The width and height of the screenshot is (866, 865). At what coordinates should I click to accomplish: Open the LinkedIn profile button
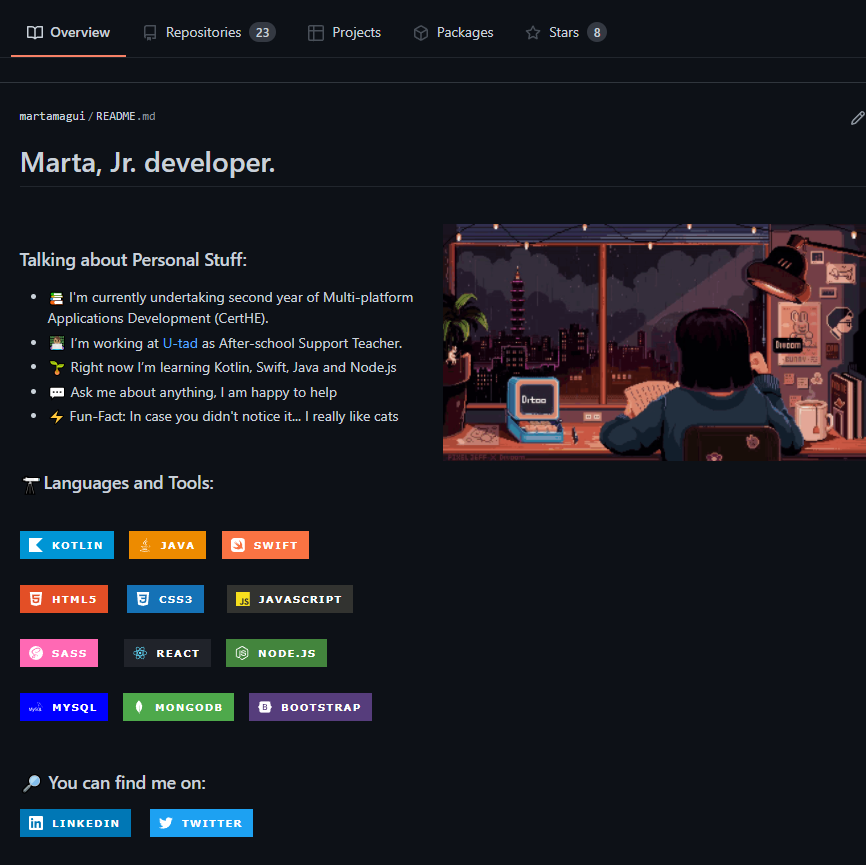point(76,823)
